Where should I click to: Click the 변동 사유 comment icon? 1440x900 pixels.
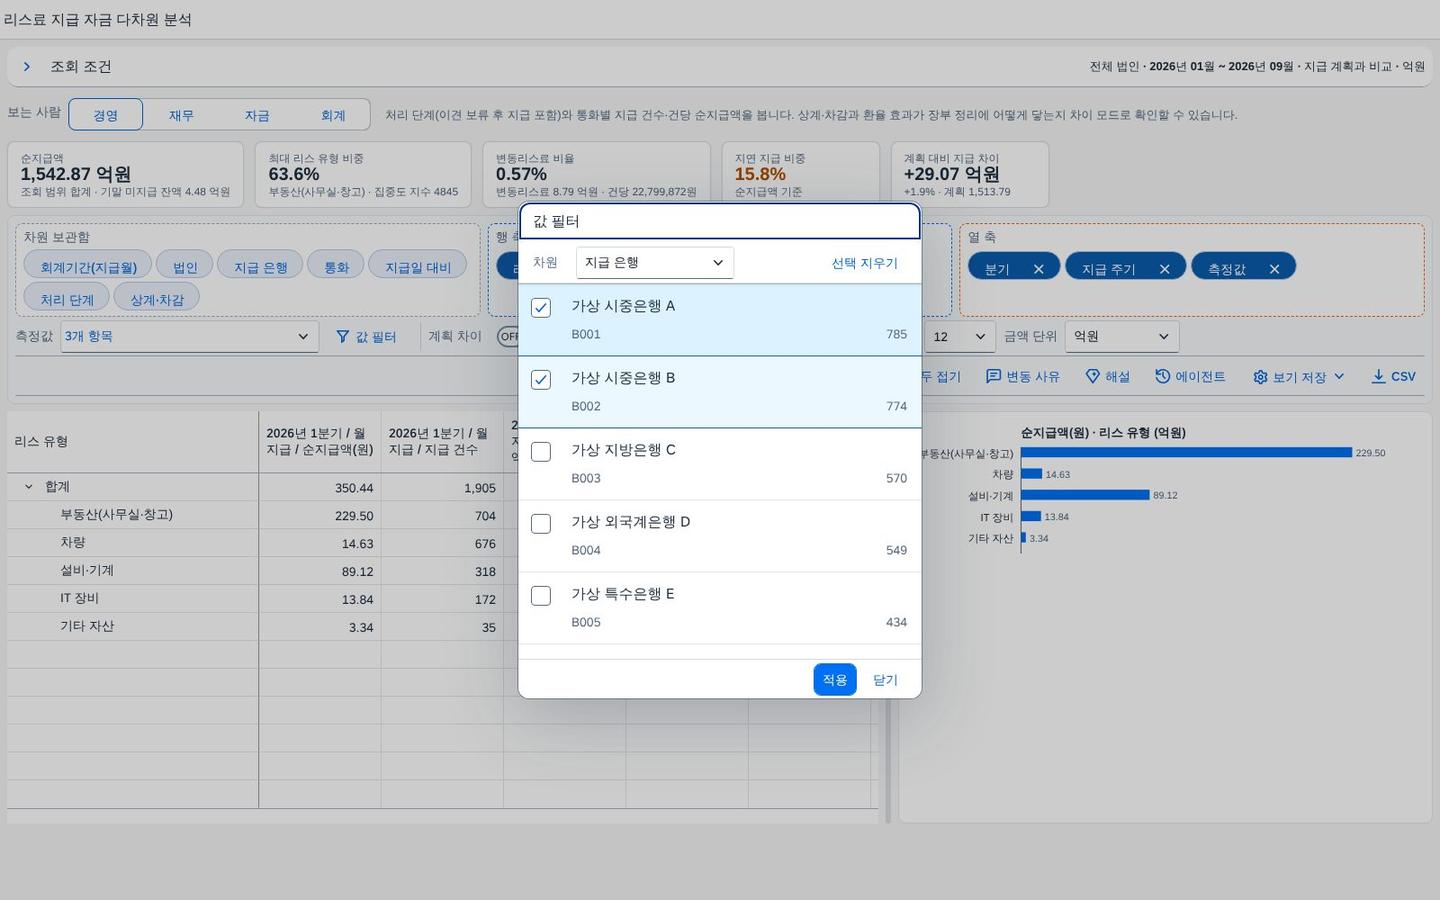point(993,376)
